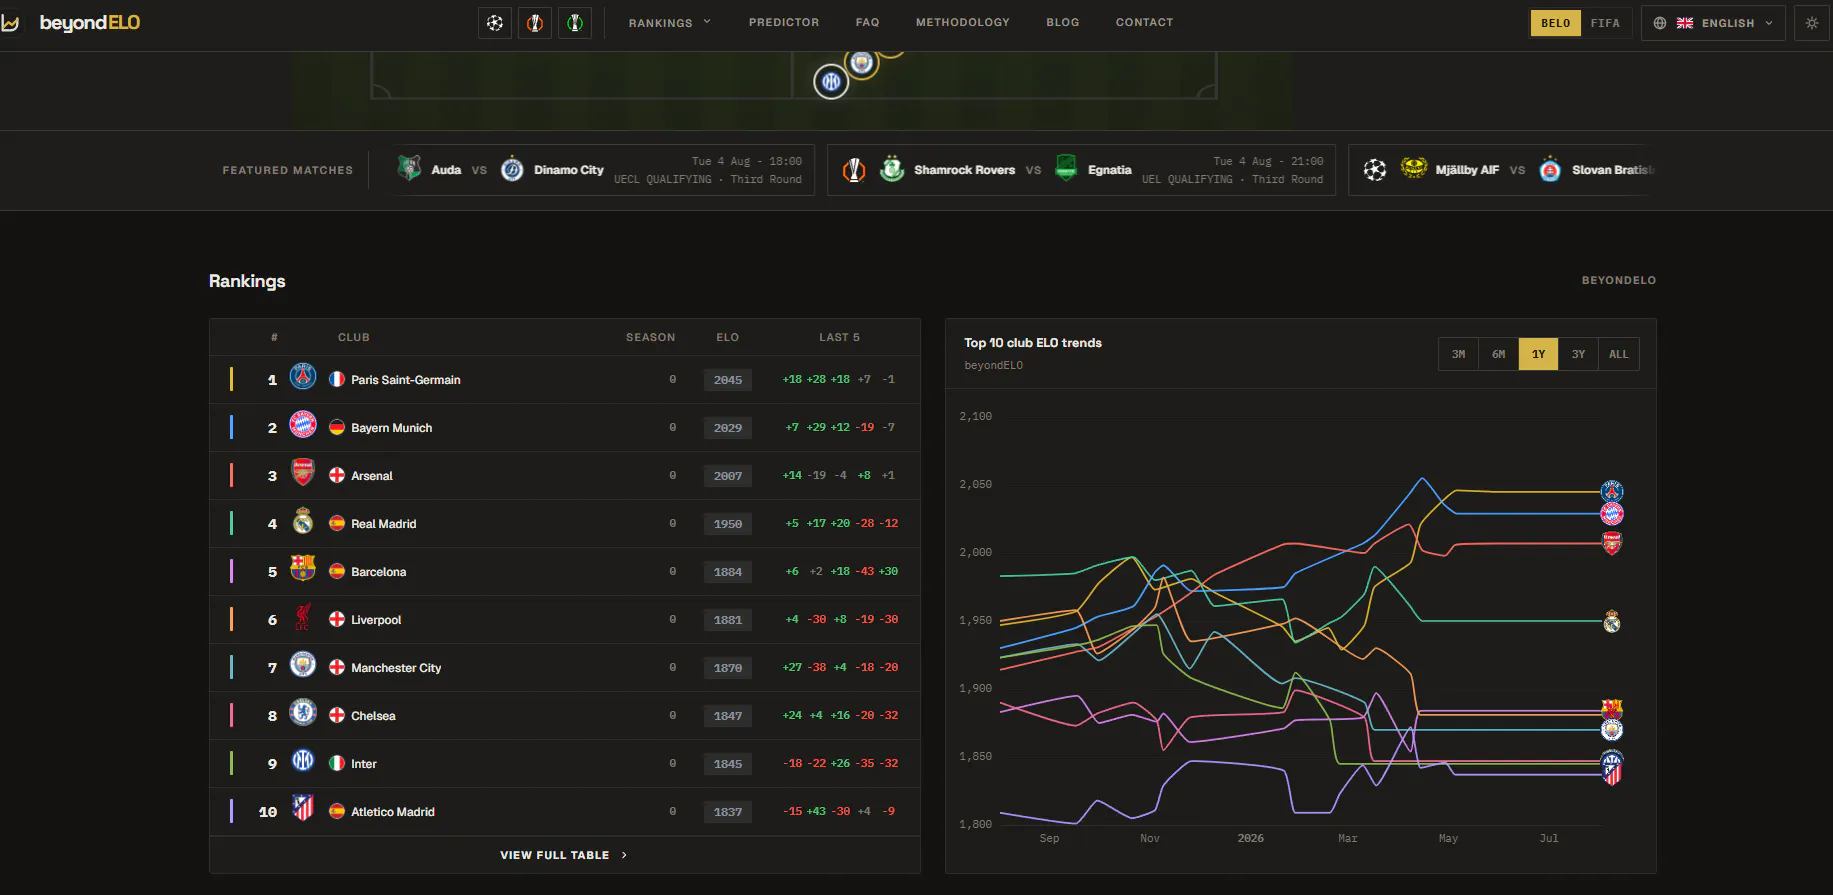Sort table by Season column header

651,338
